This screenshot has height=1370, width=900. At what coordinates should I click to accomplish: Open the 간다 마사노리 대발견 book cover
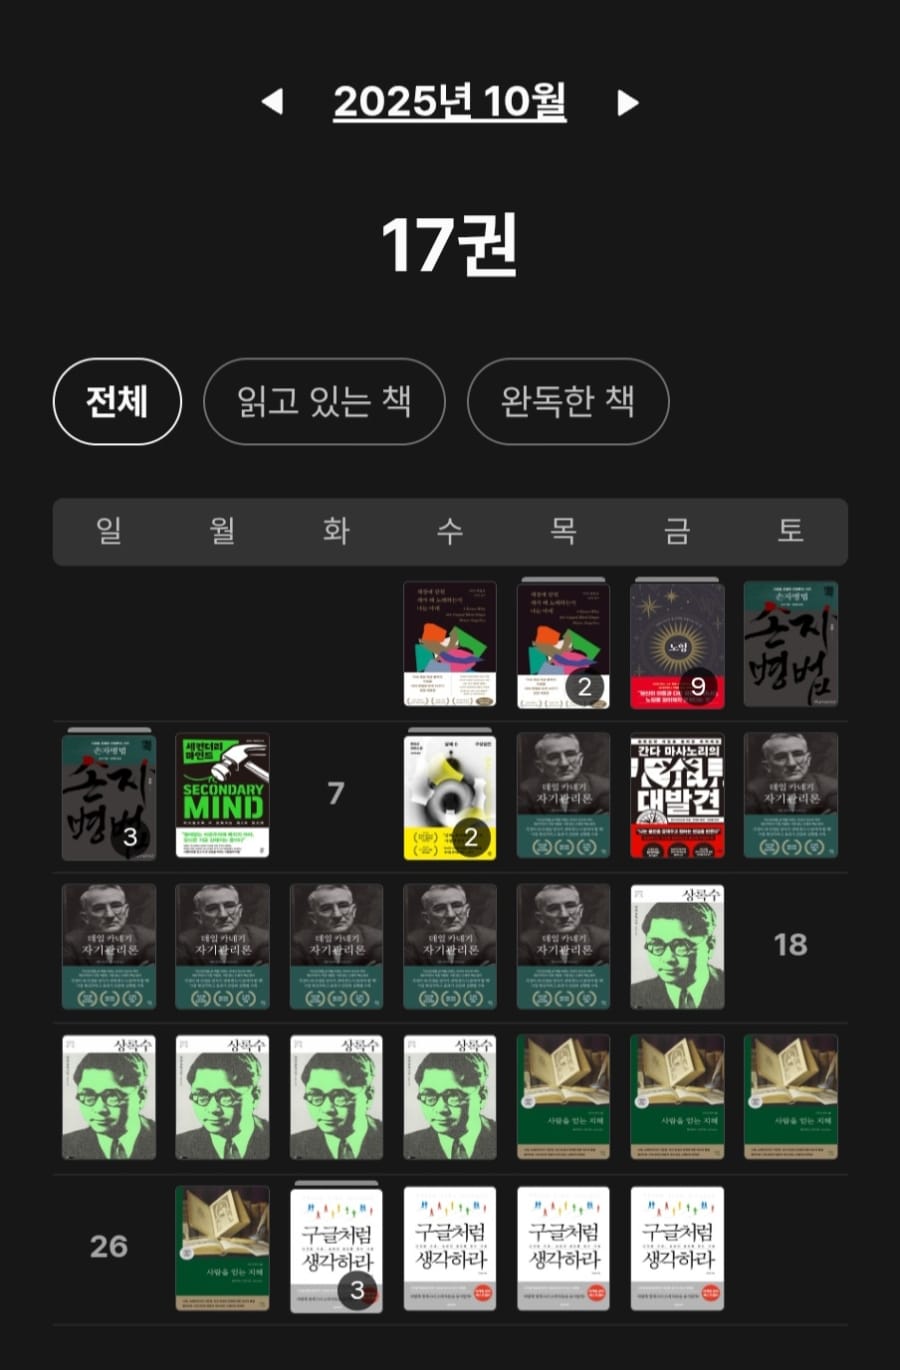point(677,796)
